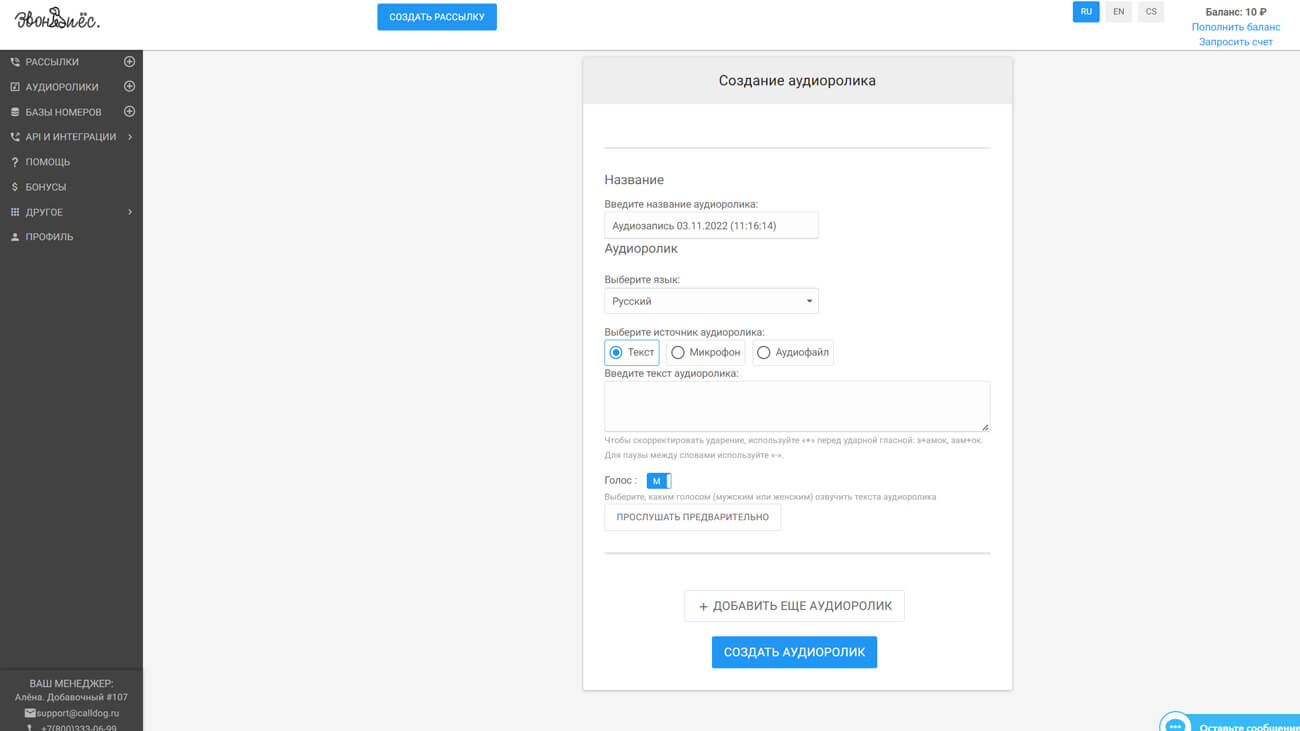Screen dimensions: 1300x731
Task: Click the dollar sign Бонусы icon
Action: pyautogui.click(x=15, y=187)
